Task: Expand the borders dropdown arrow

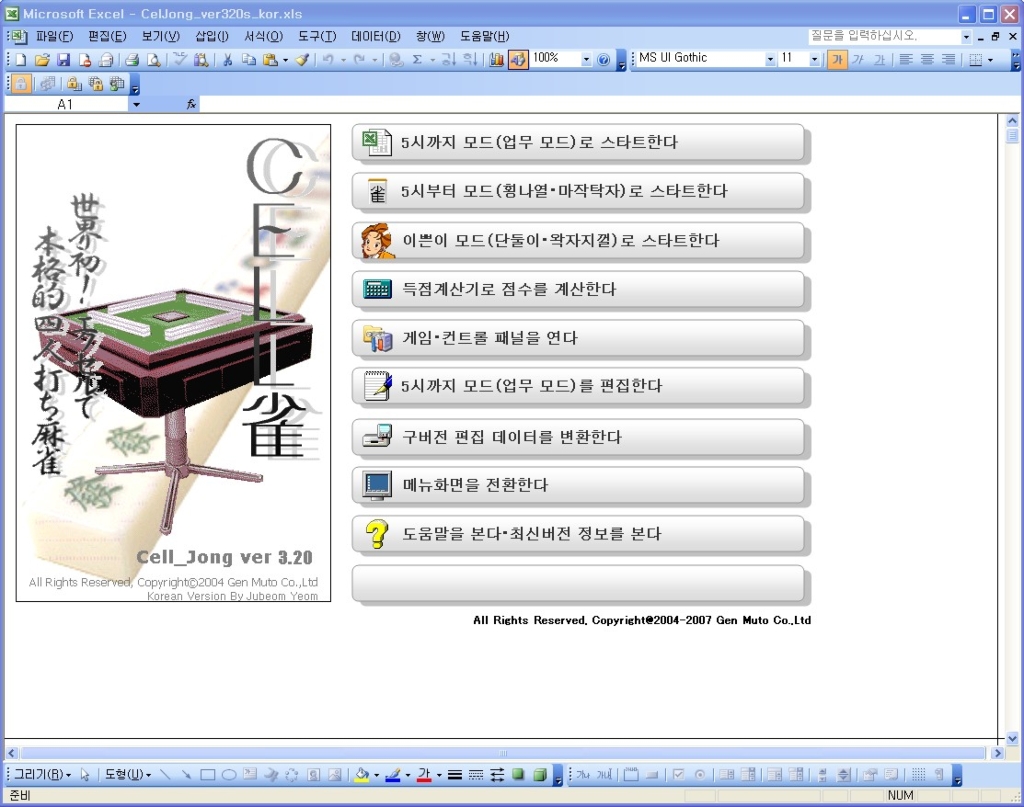Action: [x=990, y=59]
